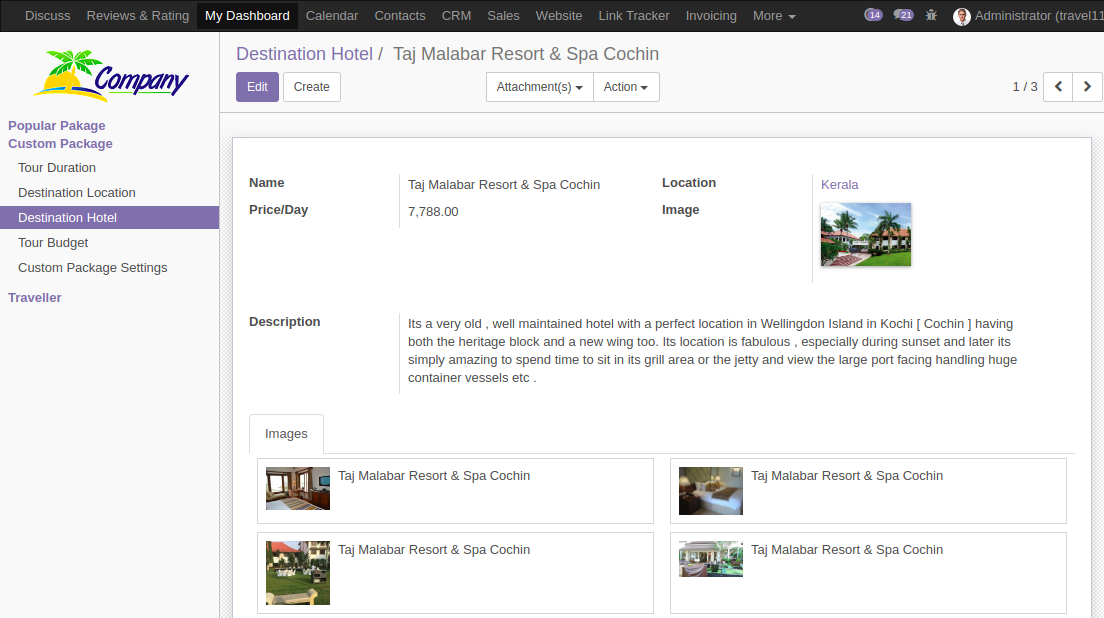Screen dimensions: 1104x618
Task: Open the Calendar menu
Action: point(332,15)
